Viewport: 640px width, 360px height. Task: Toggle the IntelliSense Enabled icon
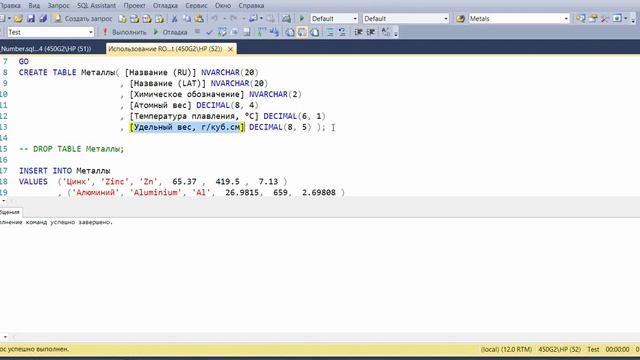point(247,32)
